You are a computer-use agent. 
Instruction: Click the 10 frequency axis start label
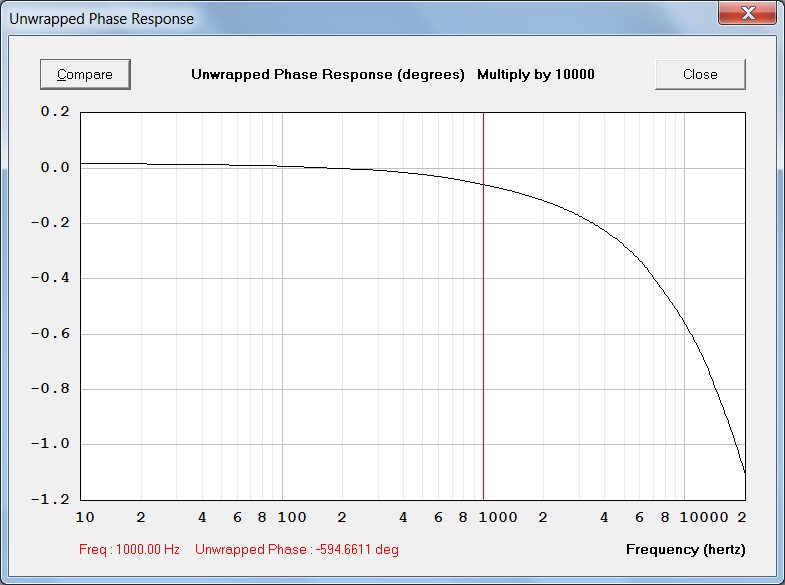(x=85, y=517)
